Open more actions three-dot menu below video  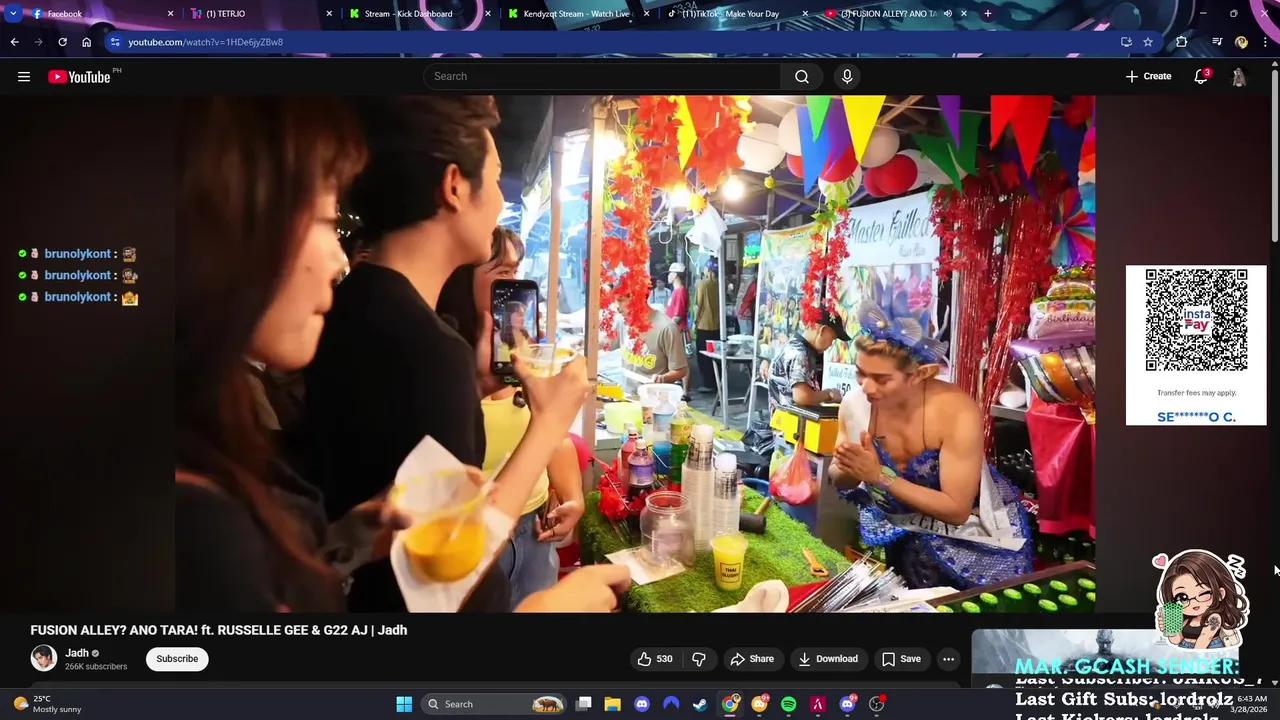(948, 659)
